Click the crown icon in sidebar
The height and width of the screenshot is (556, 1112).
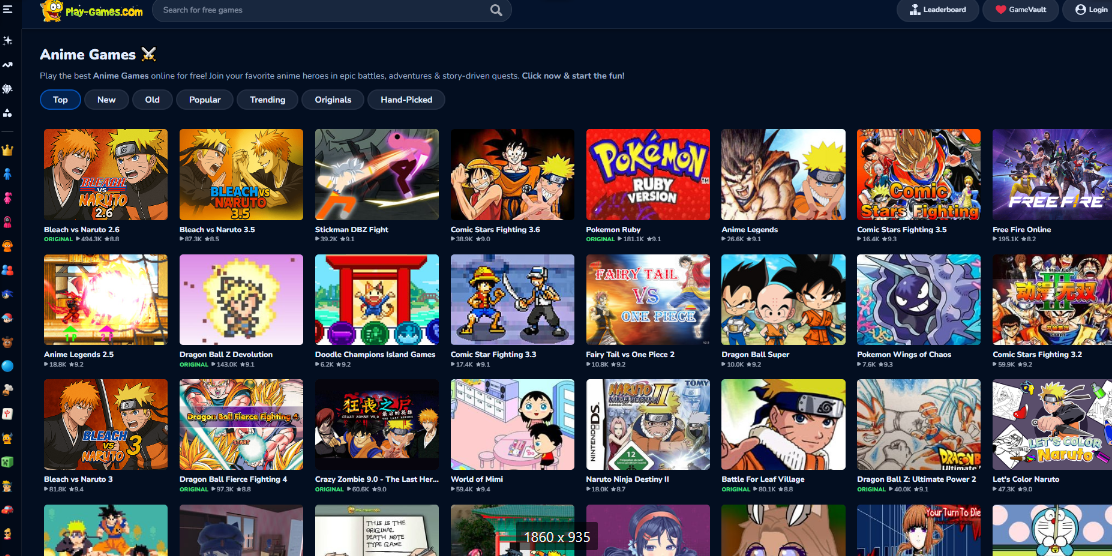[7, 150]
